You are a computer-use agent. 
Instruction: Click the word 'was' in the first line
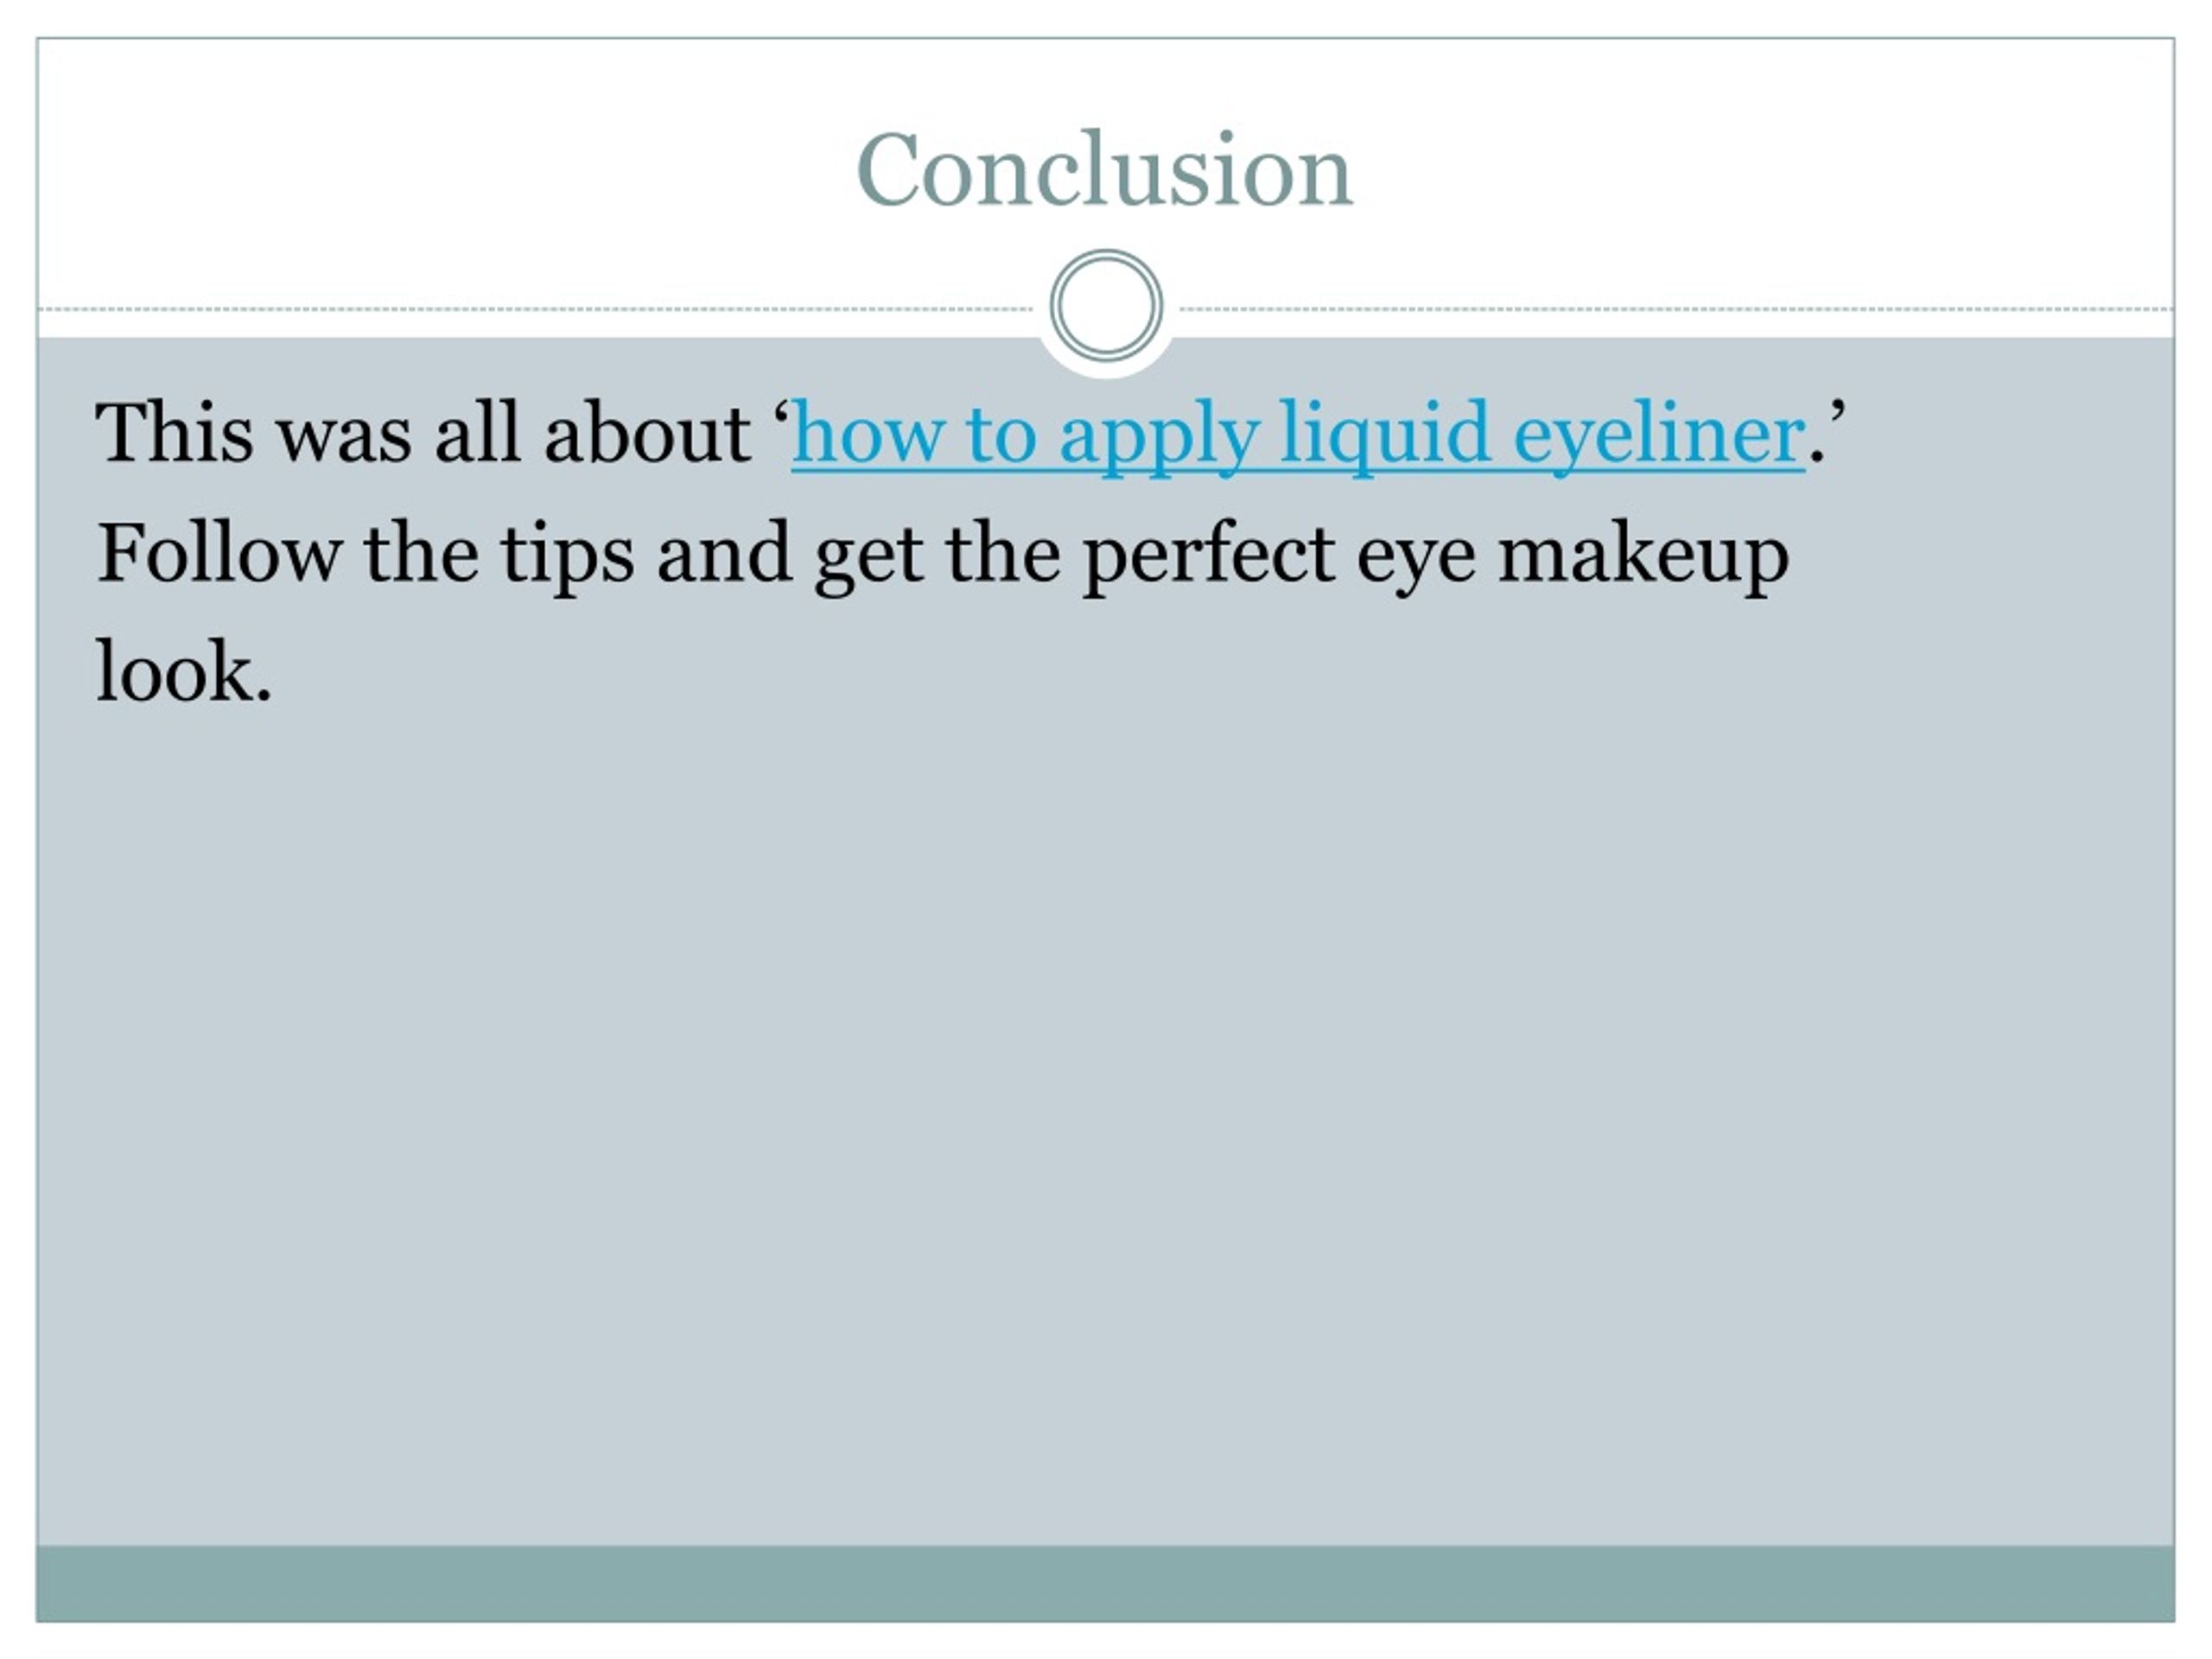pyautogui.click(x=344, y=440)
